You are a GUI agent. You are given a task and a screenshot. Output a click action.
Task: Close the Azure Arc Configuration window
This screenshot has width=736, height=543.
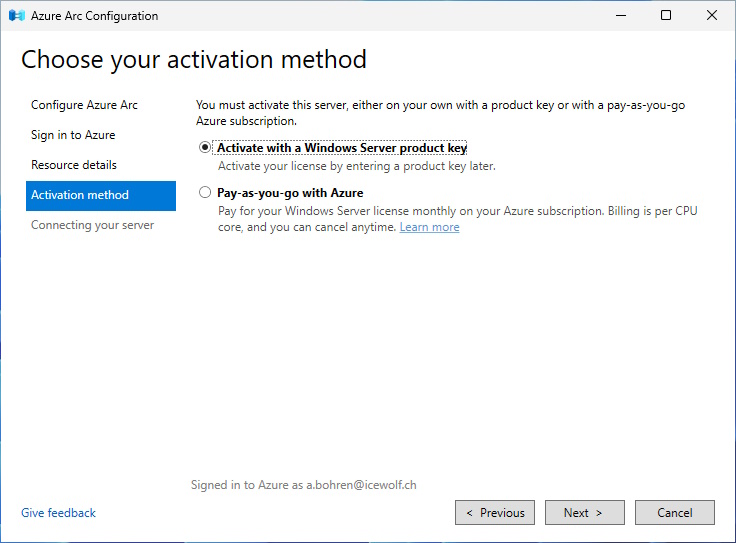[x=712, y=15]
